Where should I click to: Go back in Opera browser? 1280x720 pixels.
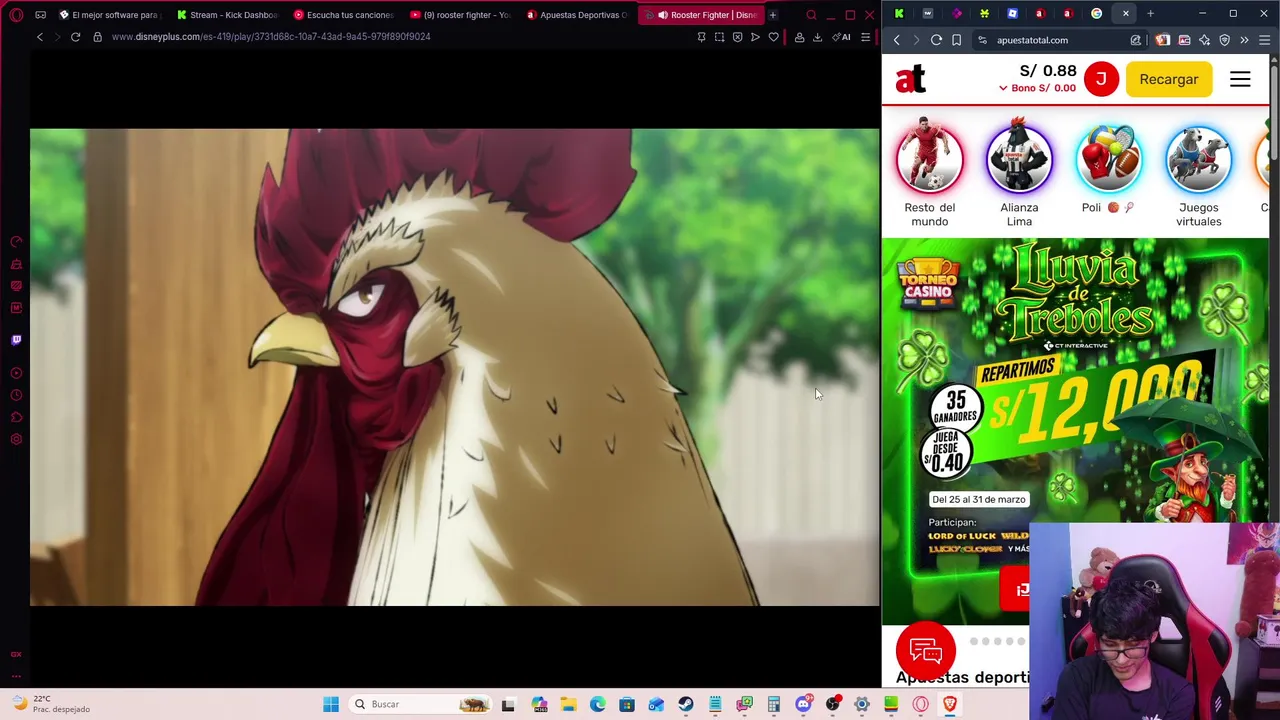pos(40,37)
